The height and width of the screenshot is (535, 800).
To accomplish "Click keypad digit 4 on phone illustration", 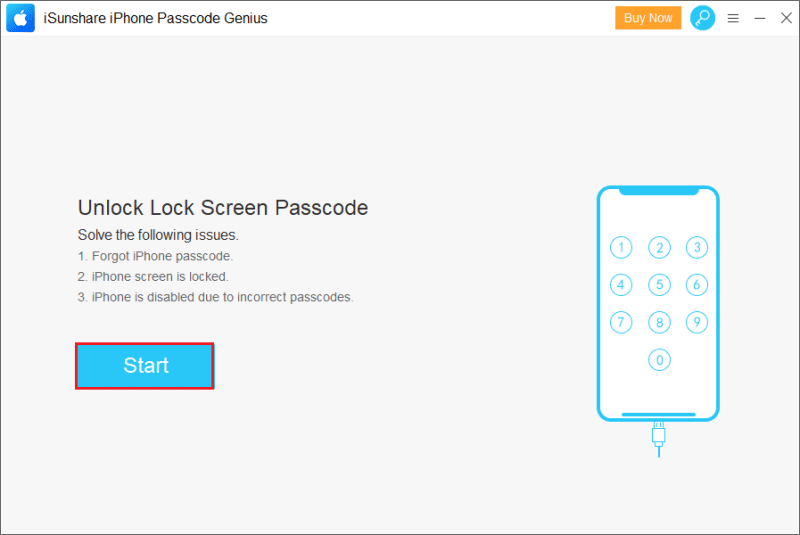I will point(621,285).
